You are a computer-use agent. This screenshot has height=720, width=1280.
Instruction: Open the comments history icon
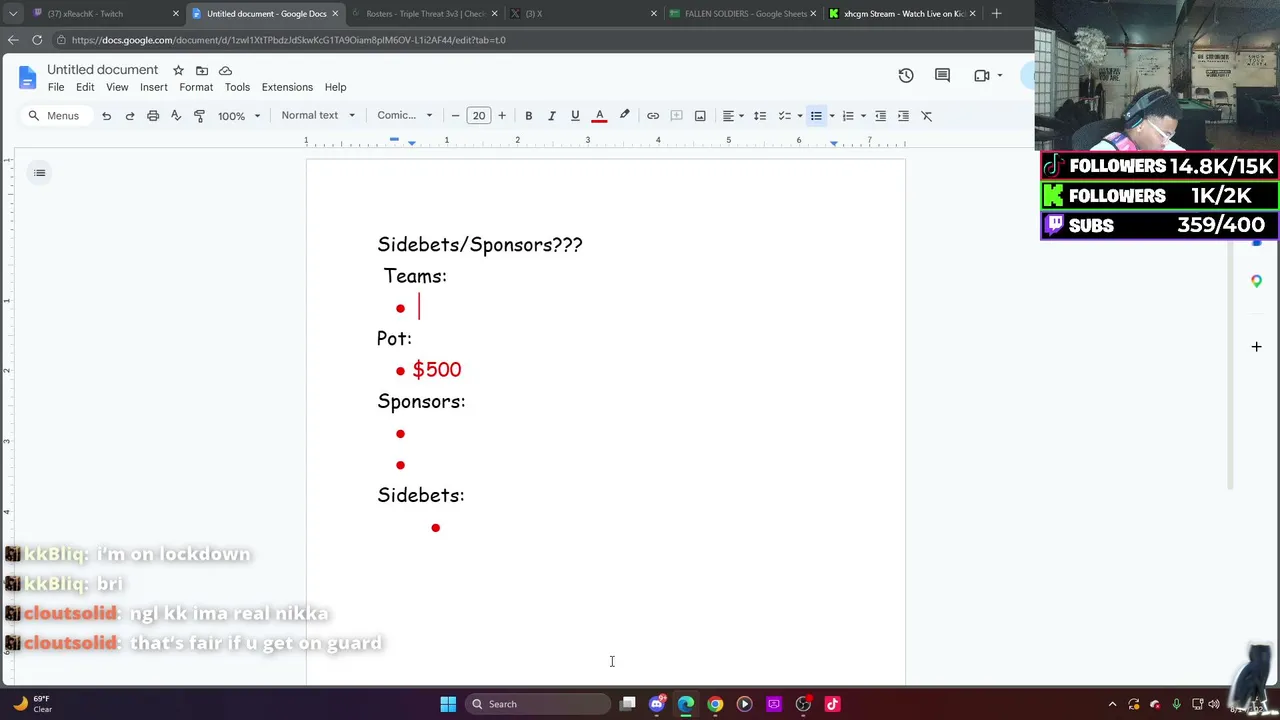click(x=942, y=75)
